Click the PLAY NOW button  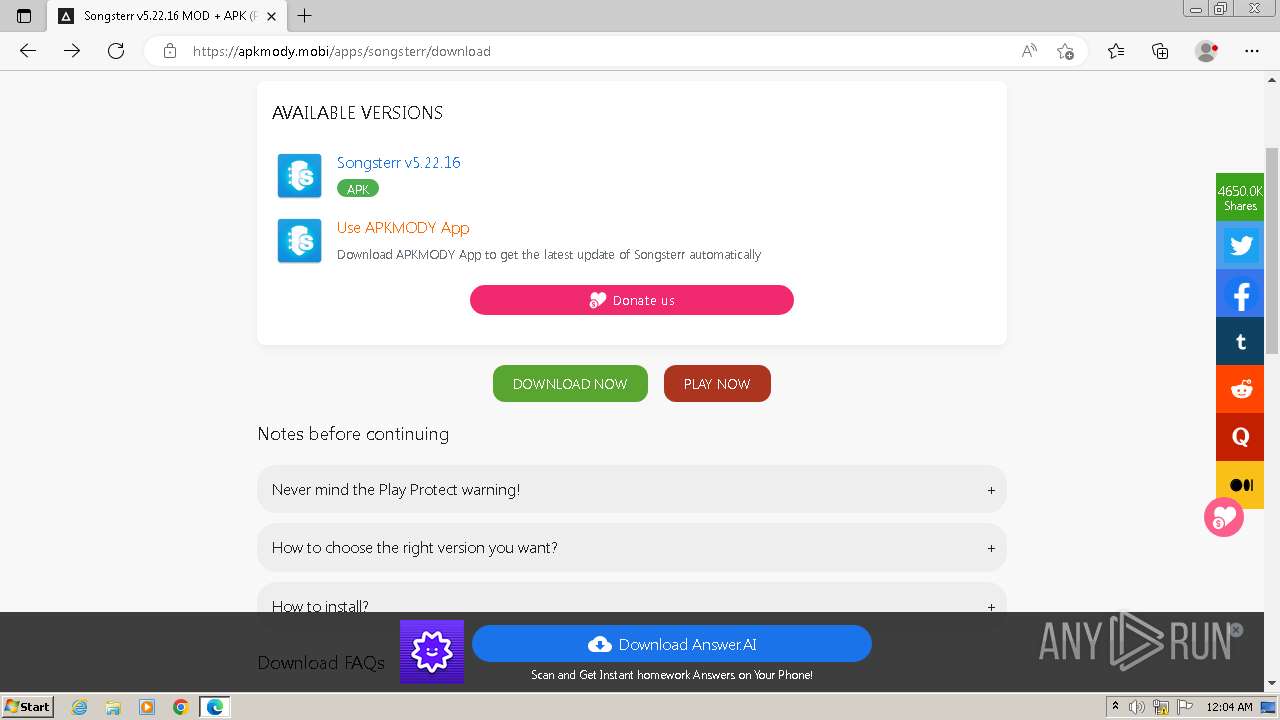point(717,384)
